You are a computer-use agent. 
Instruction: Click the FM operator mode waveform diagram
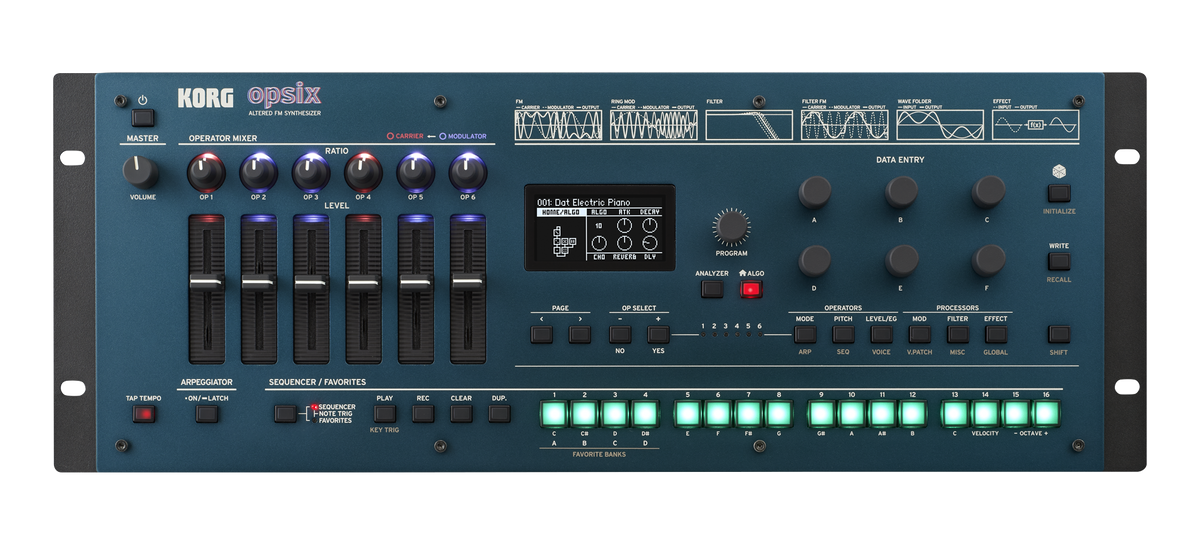[558, 125]
